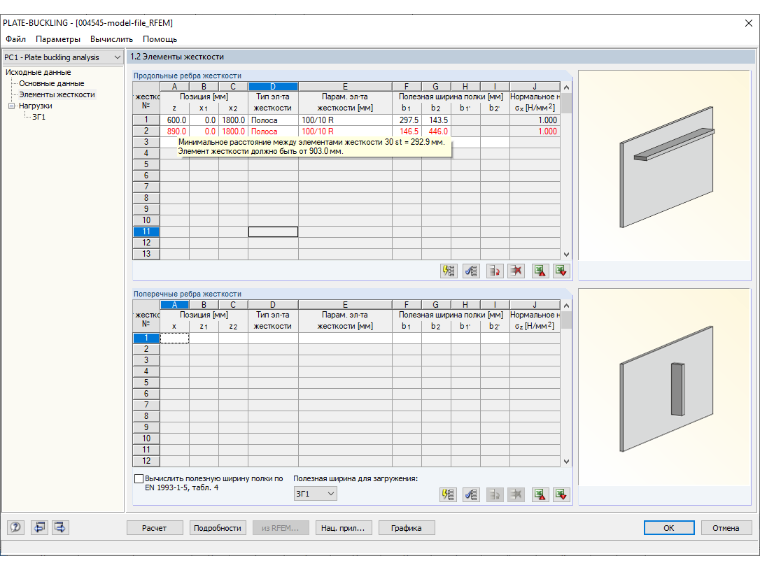Click red Полоса type cell in row 2
Image resolution: width=760 pixels, height=570 pixels.
point(273,131)
